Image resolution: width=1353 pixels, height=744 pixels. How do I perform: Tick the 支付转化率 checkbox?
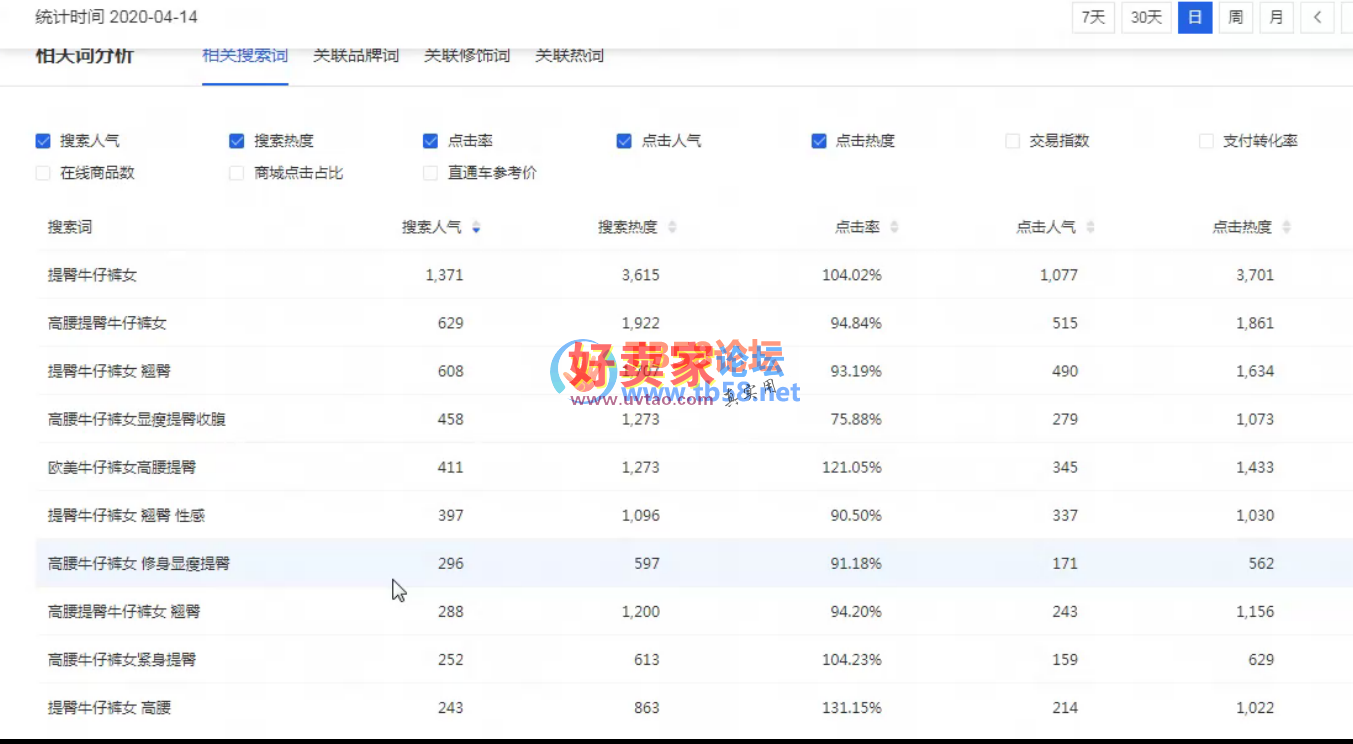(x=1206, y=141)
